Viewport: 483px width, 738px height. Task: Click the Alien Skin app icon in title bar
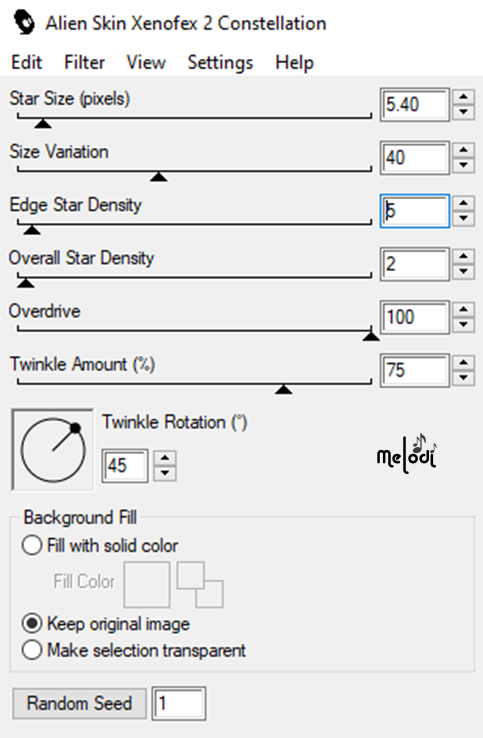24,23
